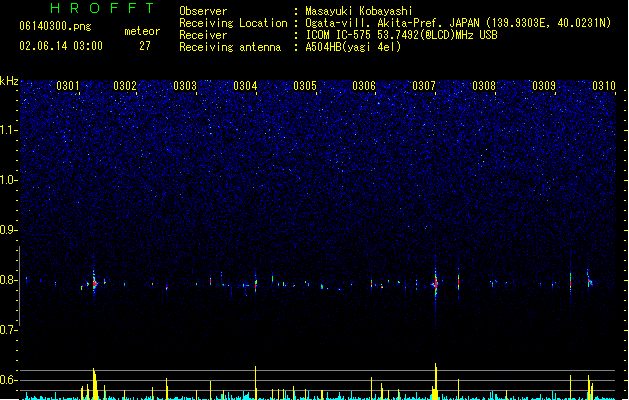Screen dimensions: 629x400
Task: Click the meteor echo between 0301 and 0302
Action: pyautogui.click(x=95, y=283)
